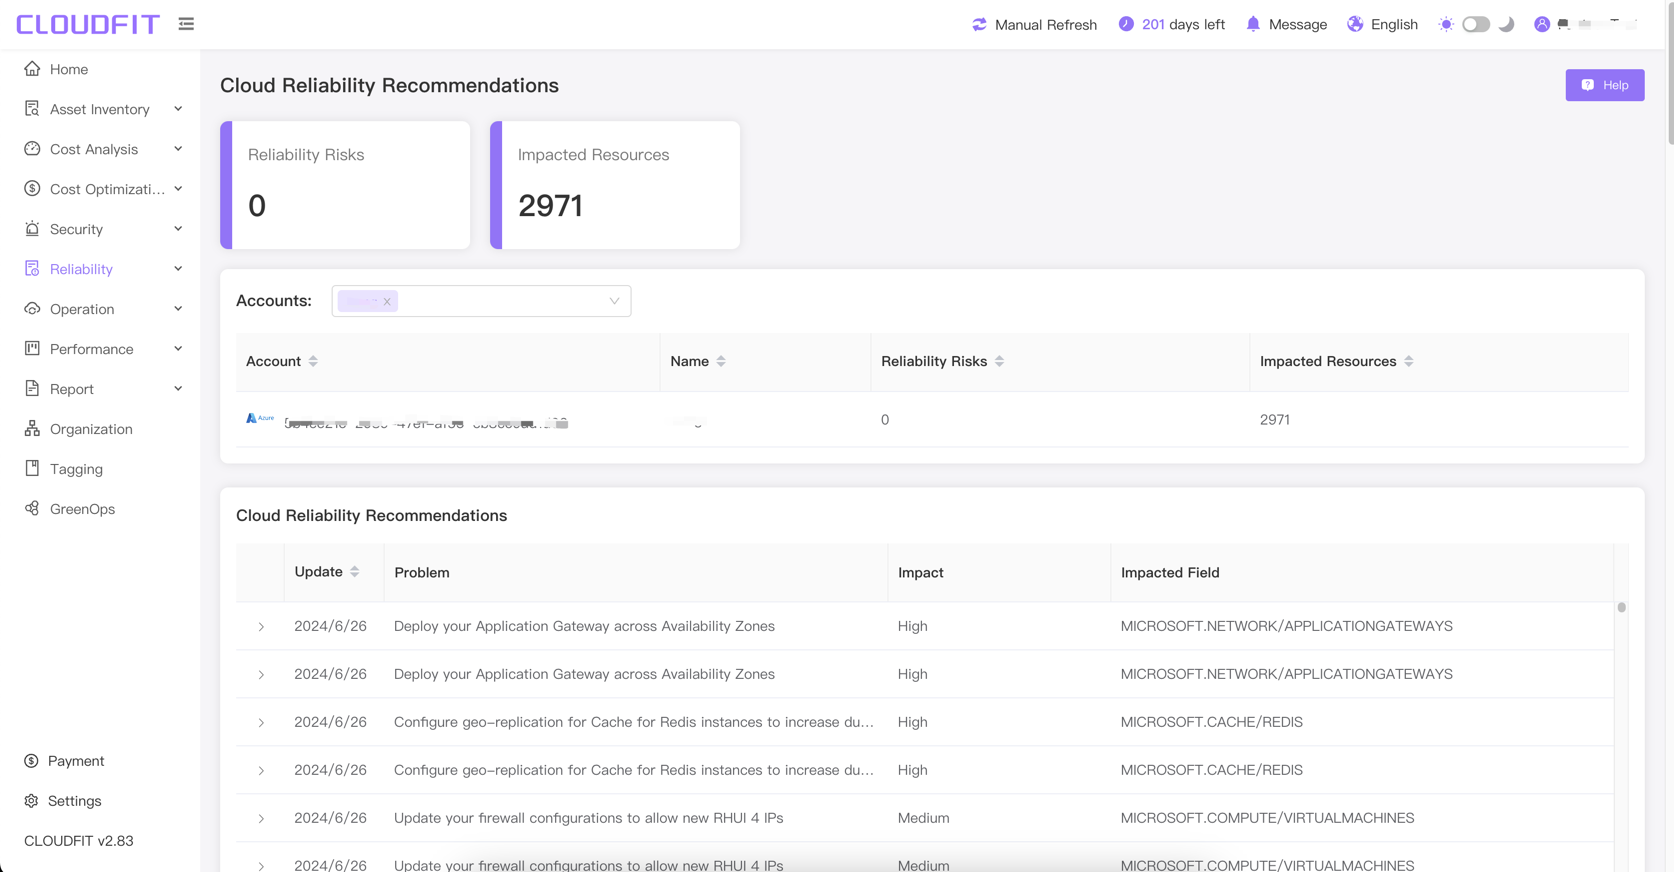Expand the Performance menu chevron
Screen dimensions: 1674x872
pyautogui.click(x=178, y=349)
